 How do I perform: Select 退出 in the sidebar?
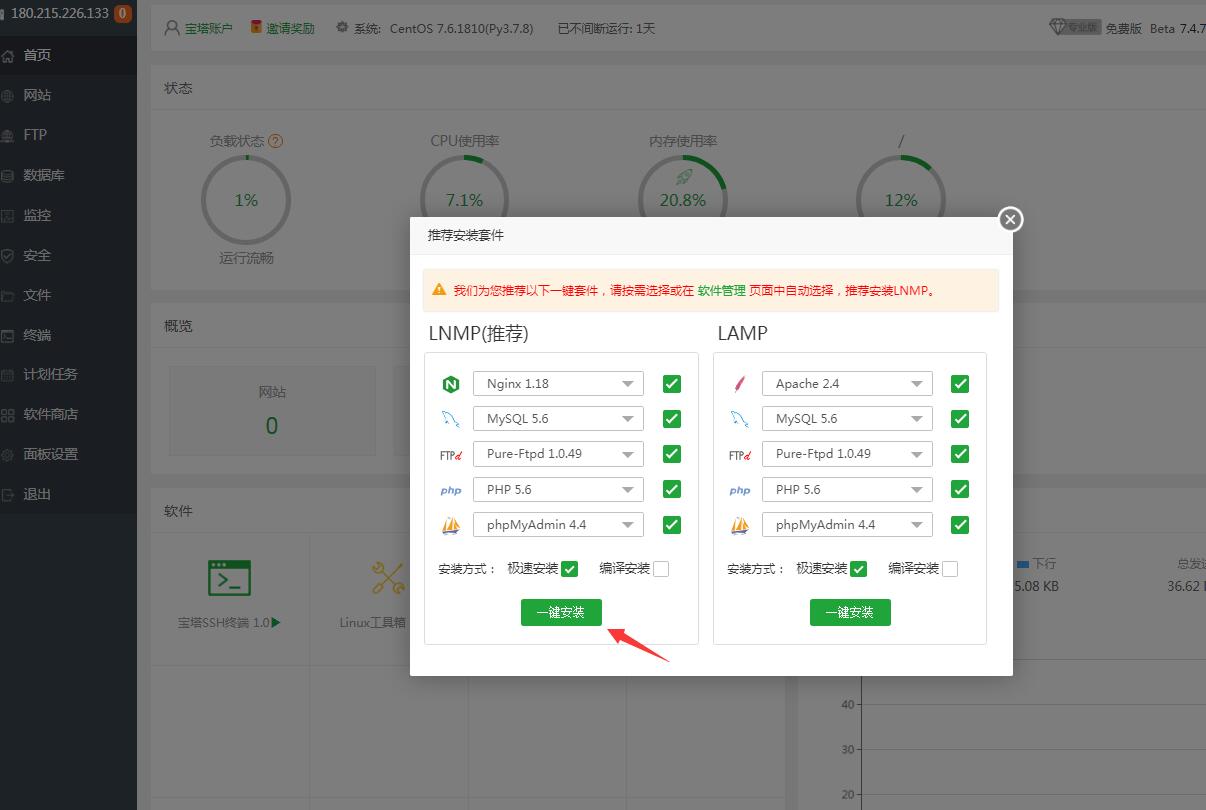click(68, 494)
